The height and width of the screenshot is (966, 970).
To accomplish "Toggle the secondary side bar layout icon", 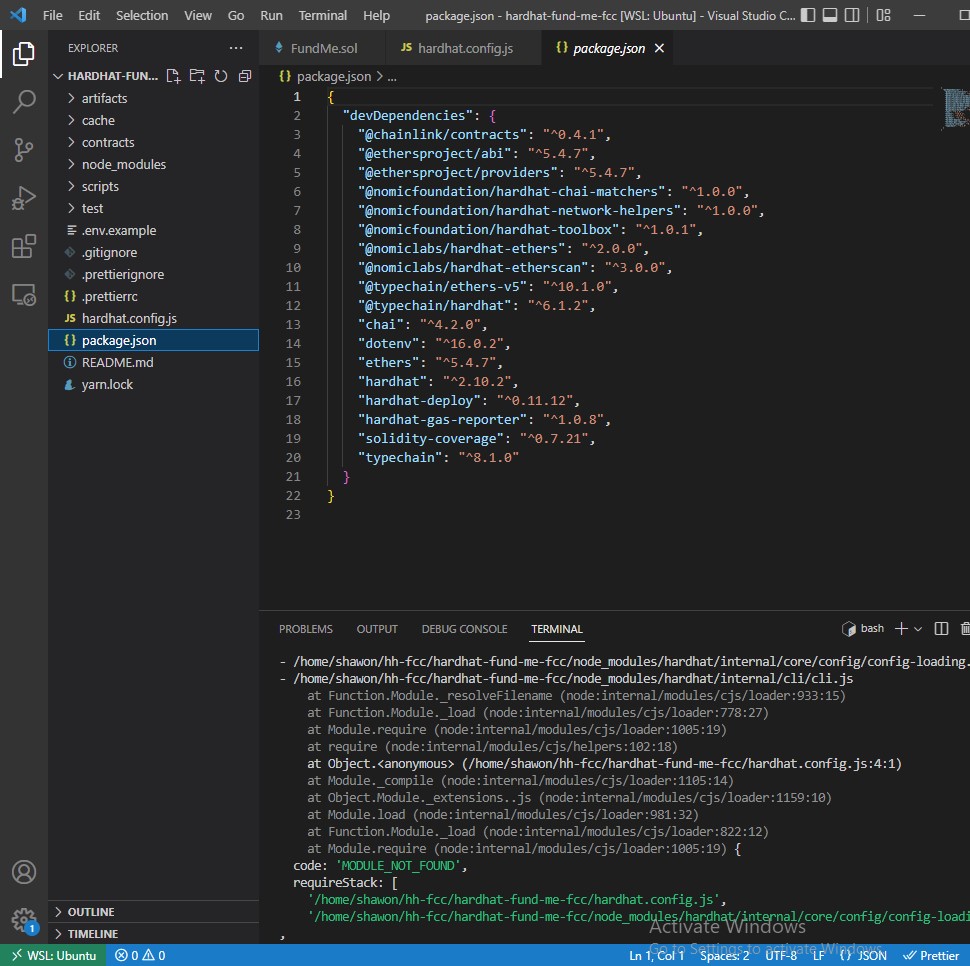I will [x=852, y=15].
